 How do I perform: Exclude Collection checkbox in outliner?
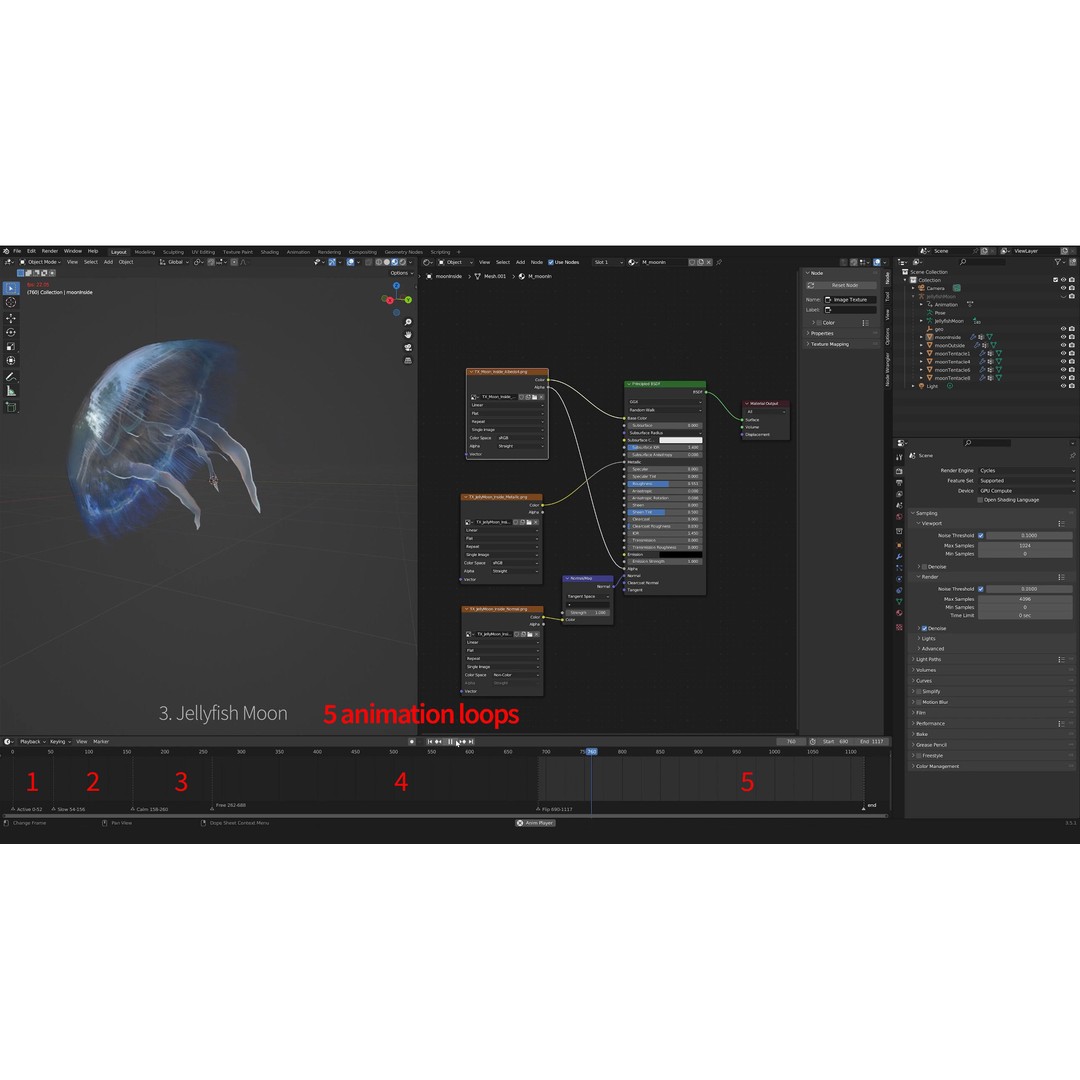1055,280
